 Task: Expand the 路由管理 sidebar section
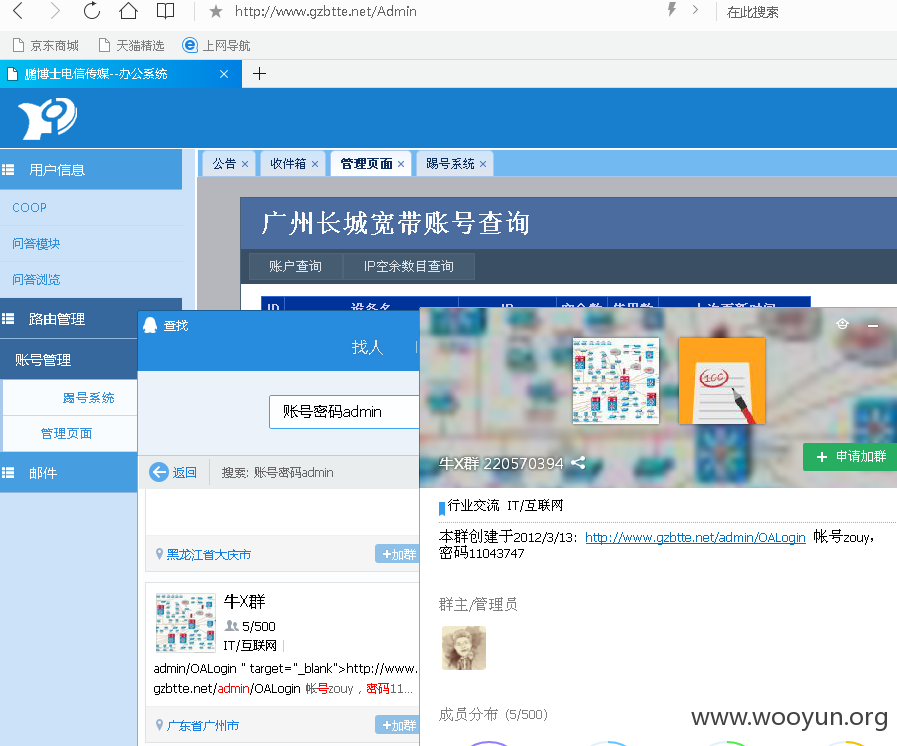tap(69, 319)
